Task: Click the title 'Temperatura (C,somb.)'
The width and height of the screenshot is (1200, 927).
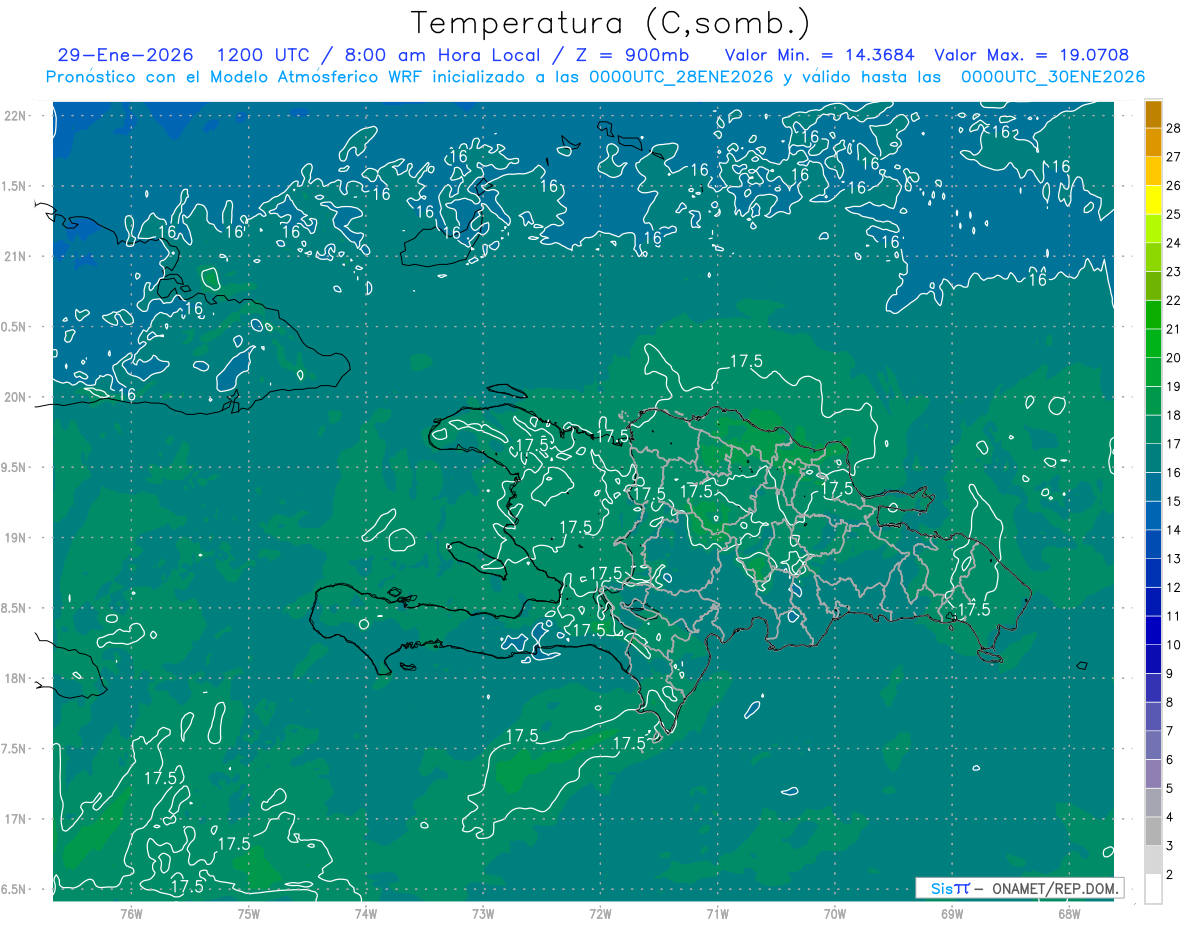Action: (609, 24)
